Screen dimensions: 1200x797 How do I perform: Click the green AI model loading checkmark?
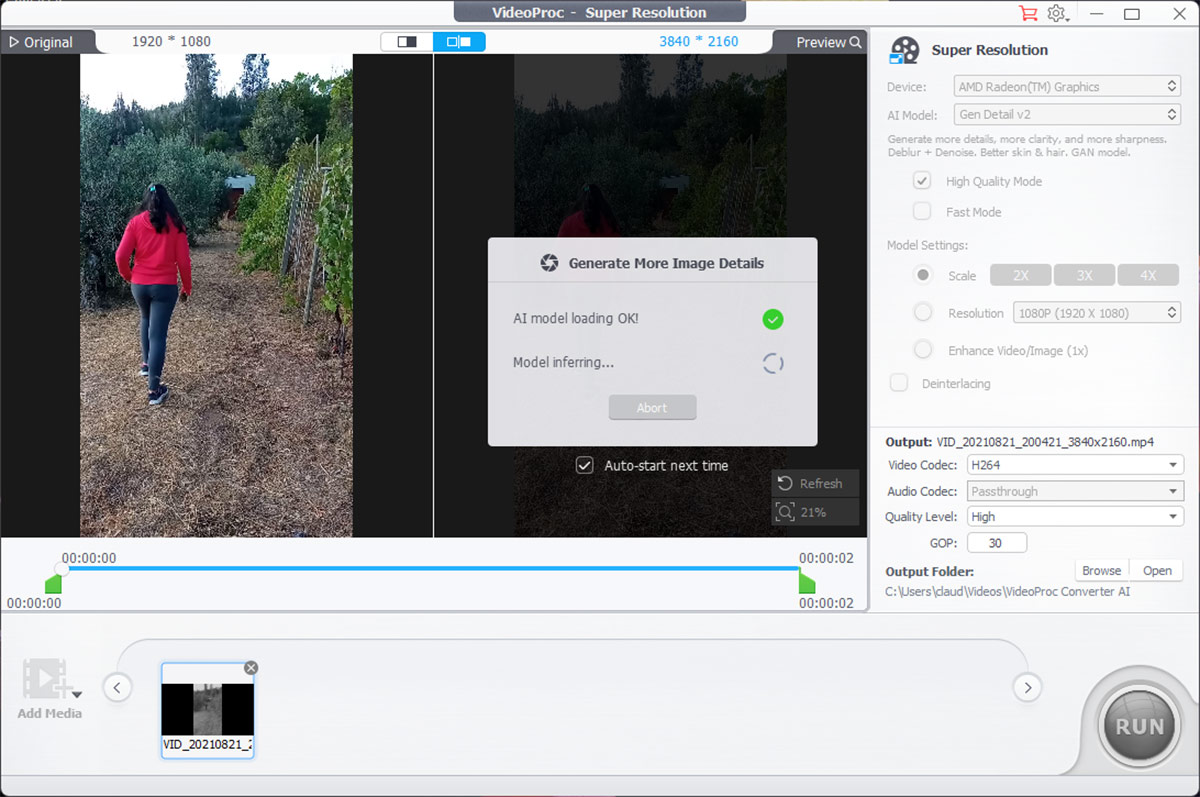pos(772,319)
